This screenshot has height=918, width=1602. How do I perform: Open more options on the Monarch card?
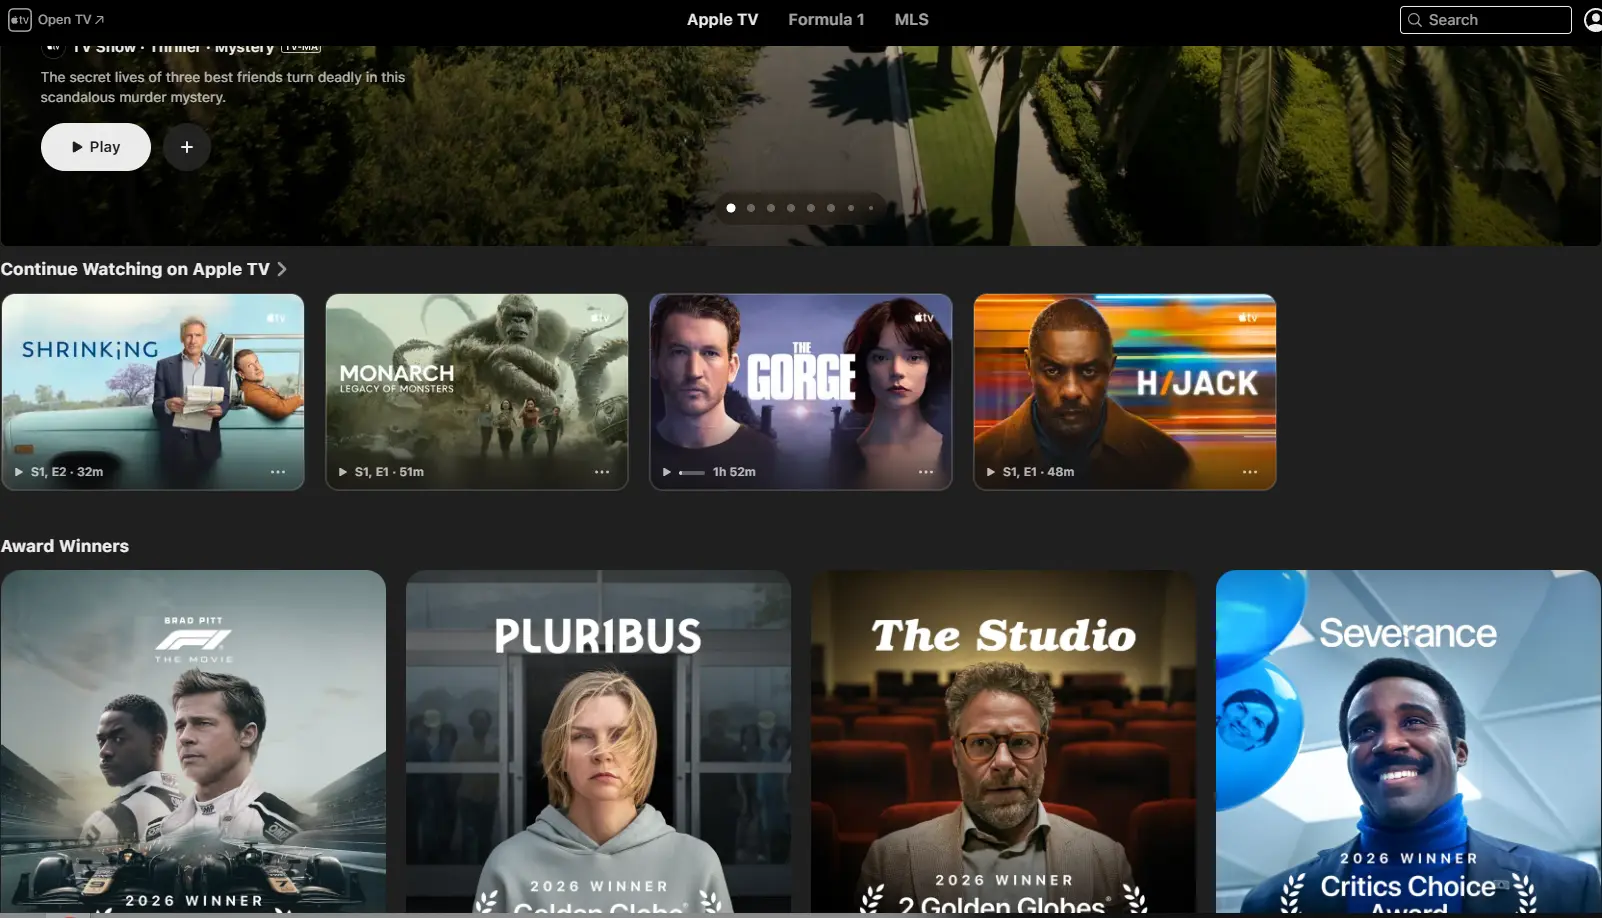pyautogui.click(x=602, y=472)
